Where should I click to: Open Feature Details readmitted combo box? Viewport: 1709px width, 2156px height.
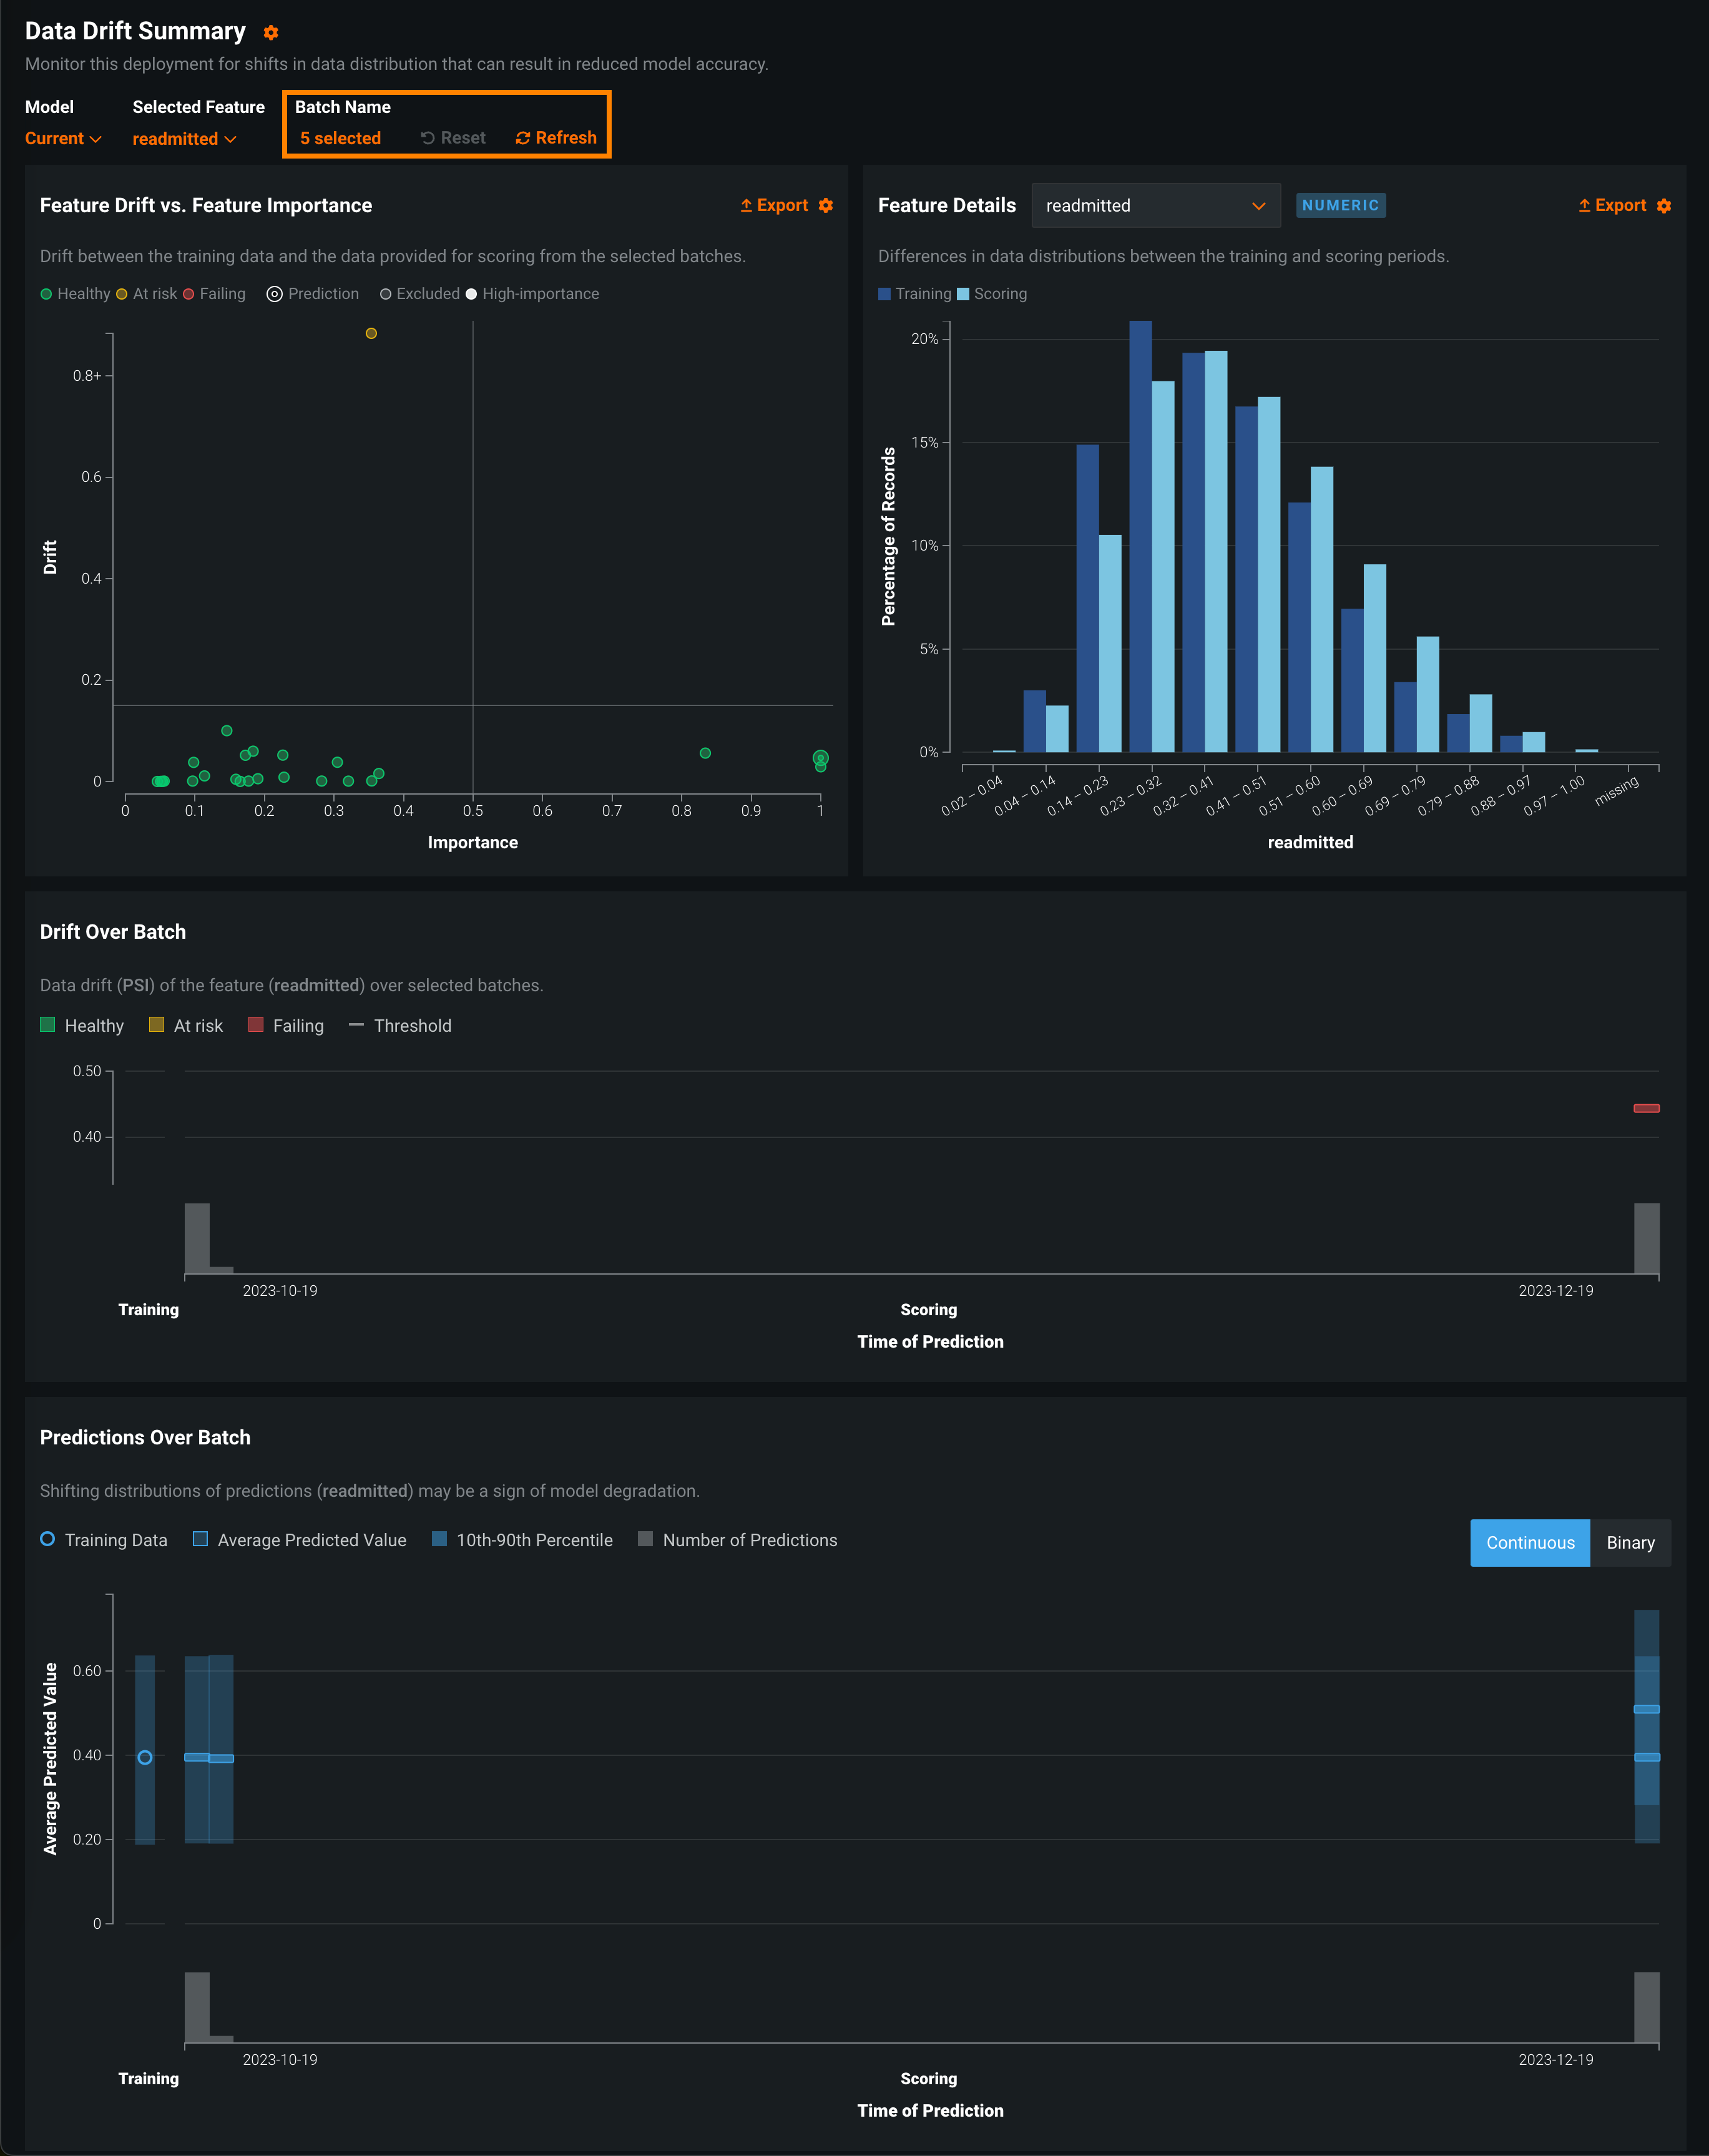[1155, 206]
